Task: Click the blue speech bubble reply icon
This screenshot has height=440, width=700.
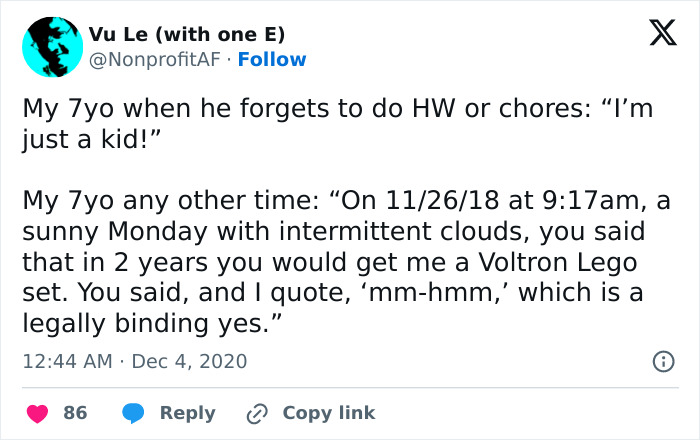Action: pyautogui.click(x=133, y=412)
